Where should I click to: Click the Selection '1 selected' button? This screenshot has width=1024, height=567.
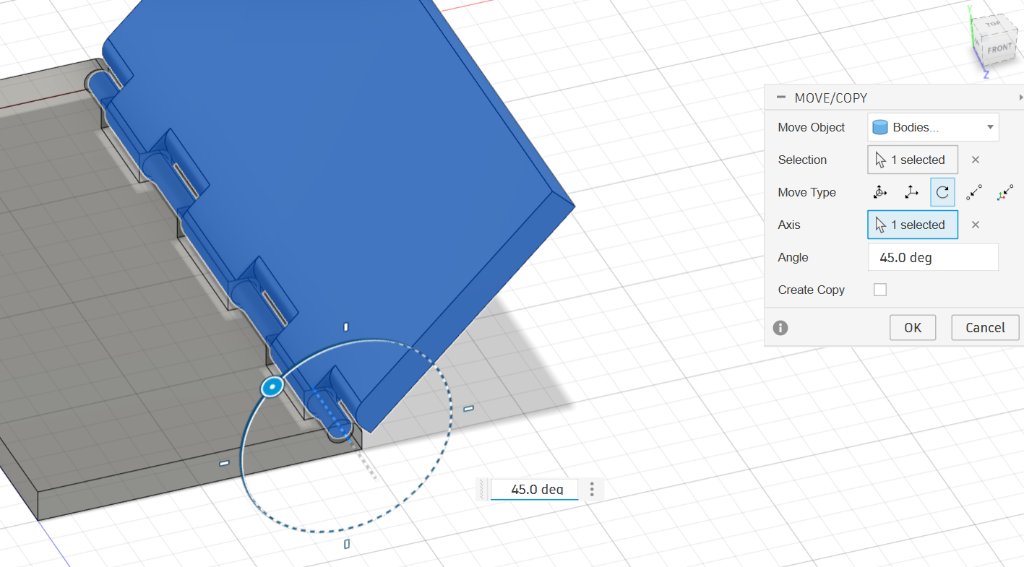(x=912, y=159)
